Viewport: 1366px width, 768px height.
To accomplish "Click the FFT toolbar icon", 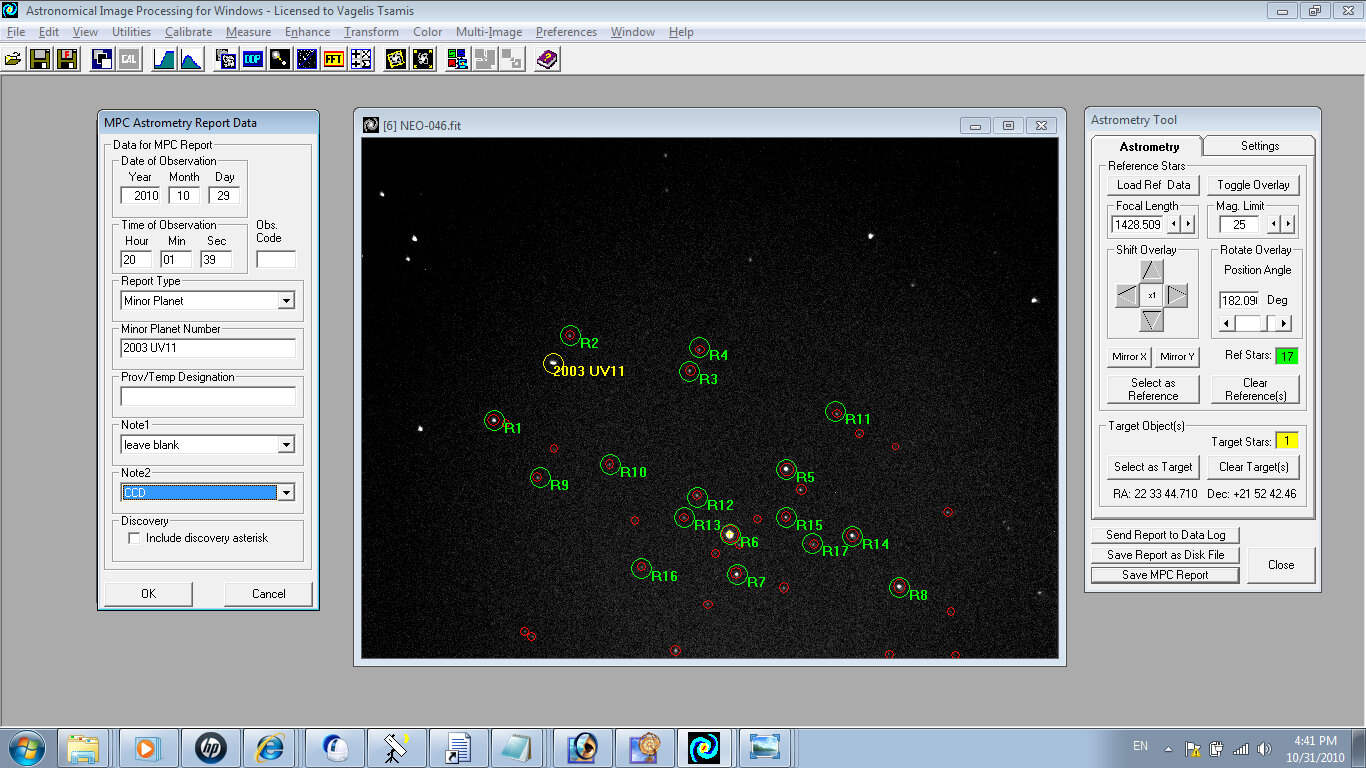I will pyautogui.click(x=334, y=59).
